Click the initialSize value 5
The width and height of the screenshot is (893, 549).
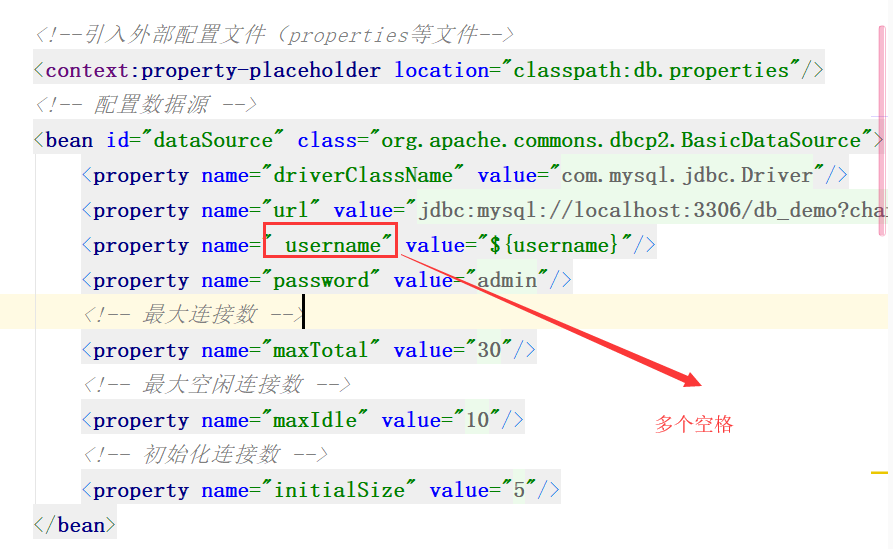point(519,490)
